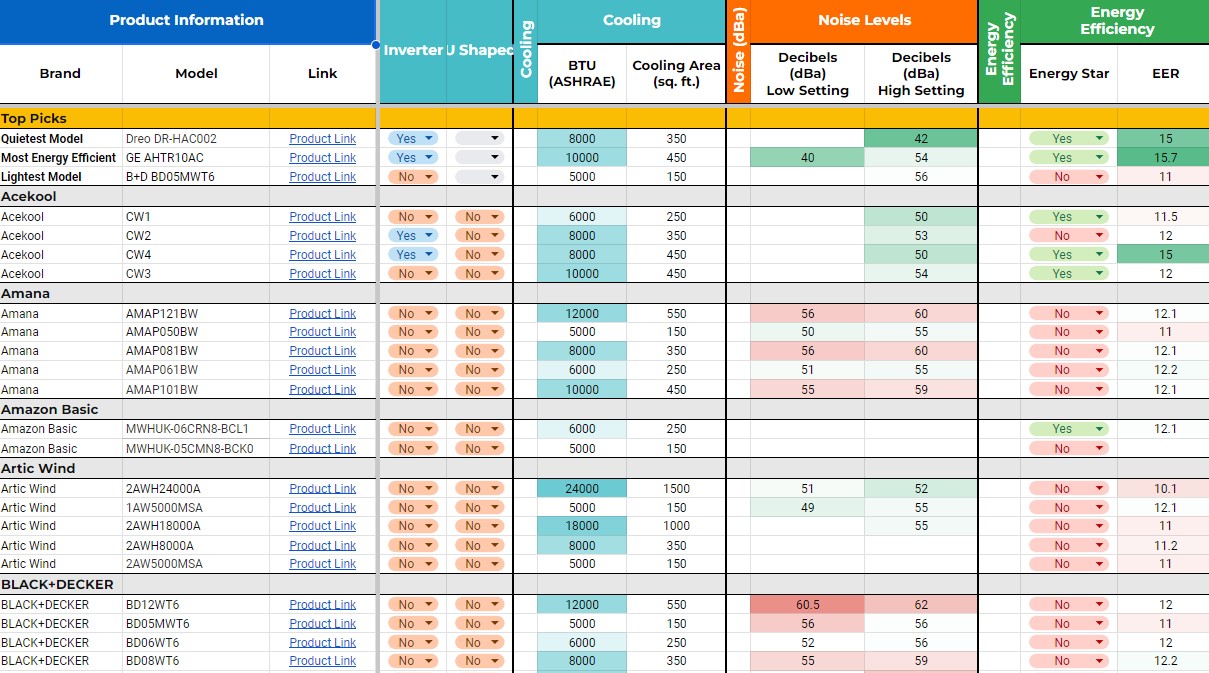Image resolution: width=1209 pixels, height=673 pixels.
Task: Click the 60.5 decibels low setting cell
Action: [x=807, y=604]
